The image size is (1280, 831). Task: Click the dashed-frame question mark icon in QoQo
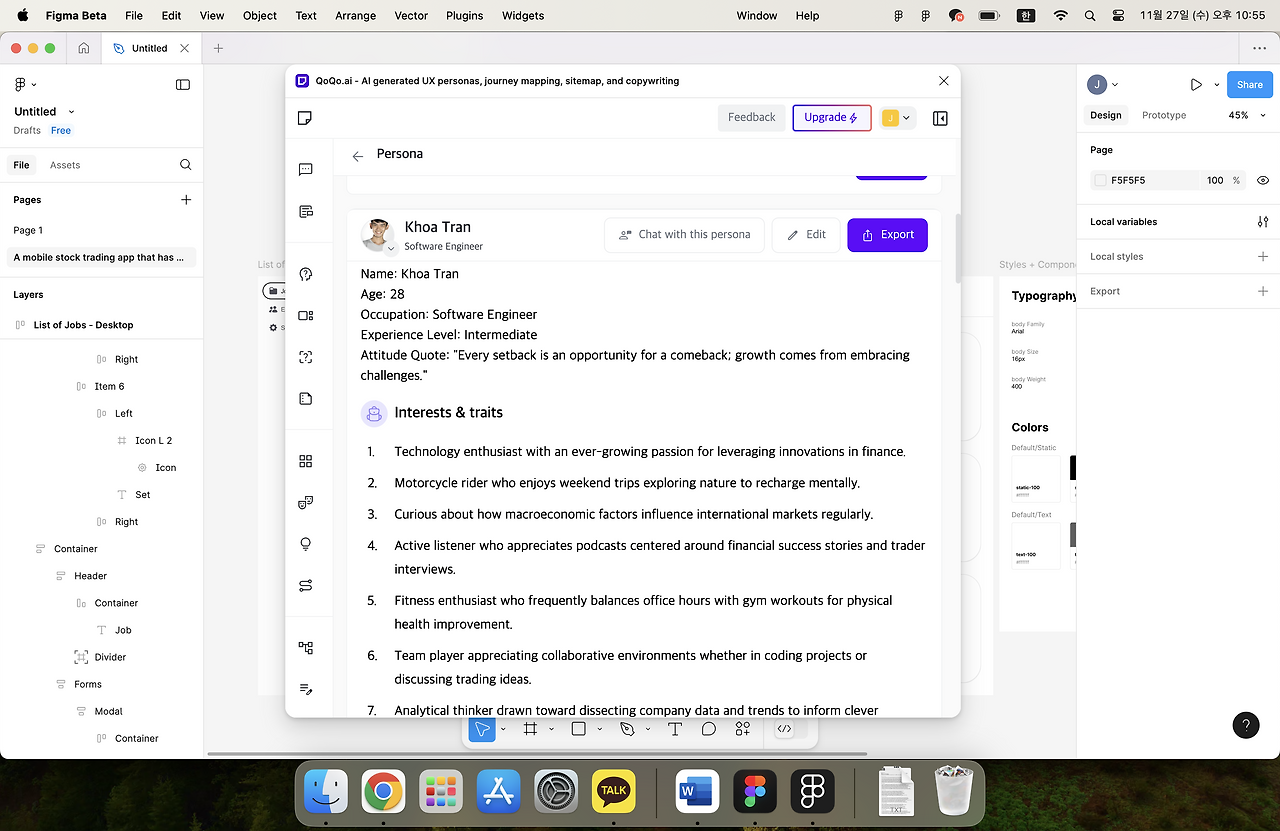click(x=306, y=357)
